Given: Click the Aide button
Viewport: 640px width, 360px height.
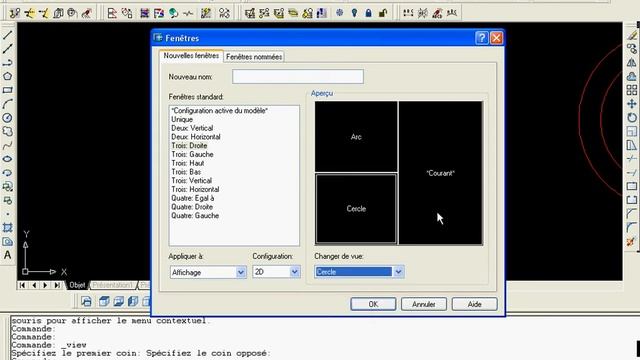Looking at the screenshot, I should pos(474,304).
